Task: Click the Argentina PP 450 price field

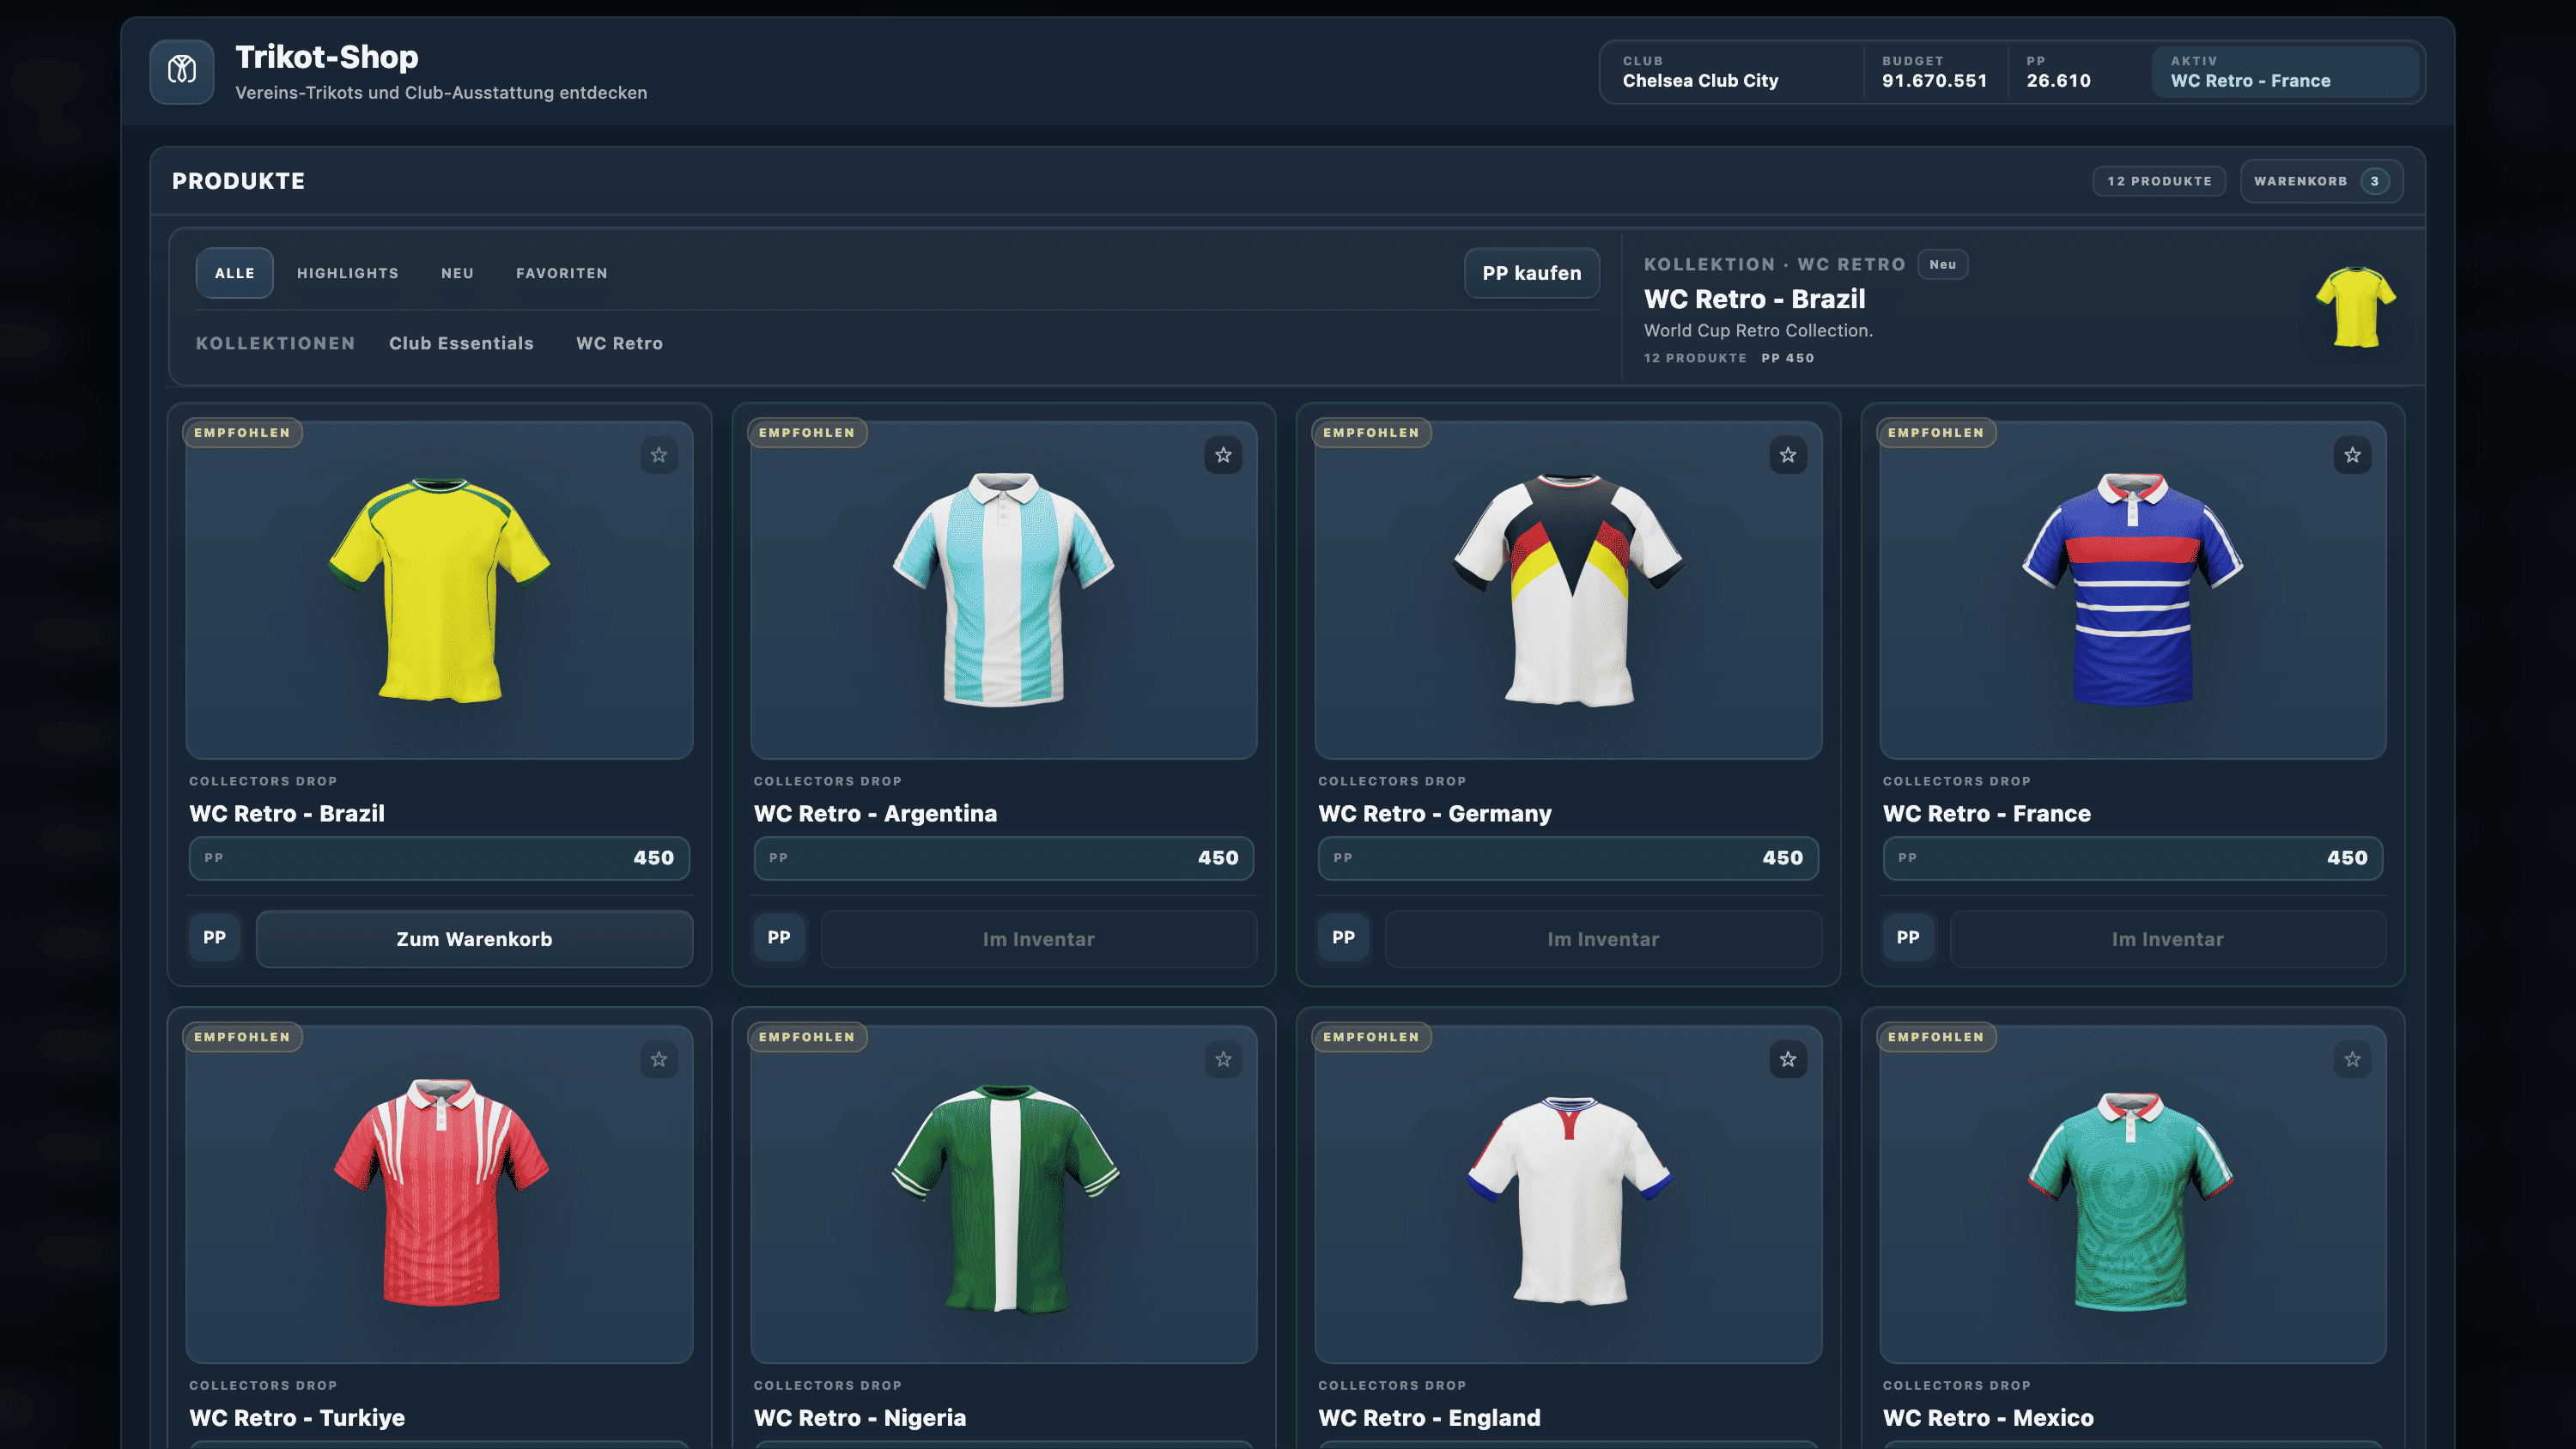Action: click(1003, 858)
